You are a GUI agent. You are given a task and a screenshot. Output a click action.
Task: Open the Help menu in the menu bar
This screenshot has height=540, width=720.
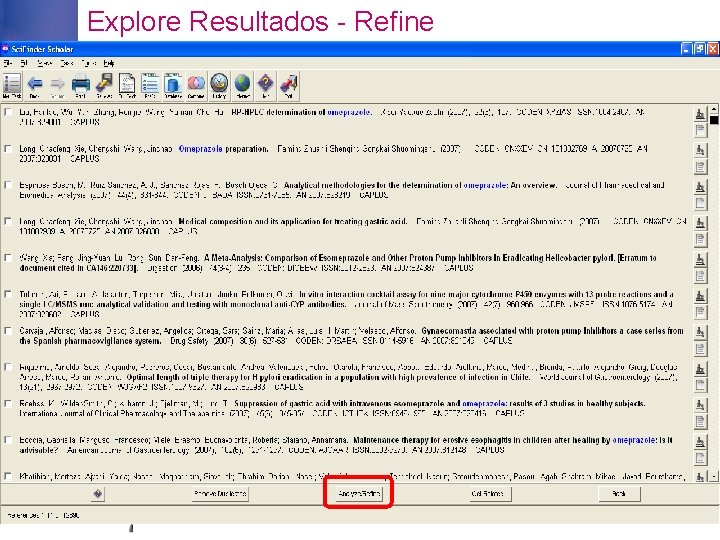[109, 63]
